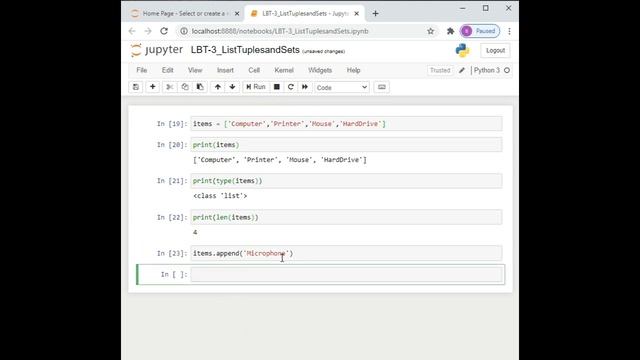Open a new browser tab
Image resolution: width=640 pixels, height=360 pixels.
375,13
